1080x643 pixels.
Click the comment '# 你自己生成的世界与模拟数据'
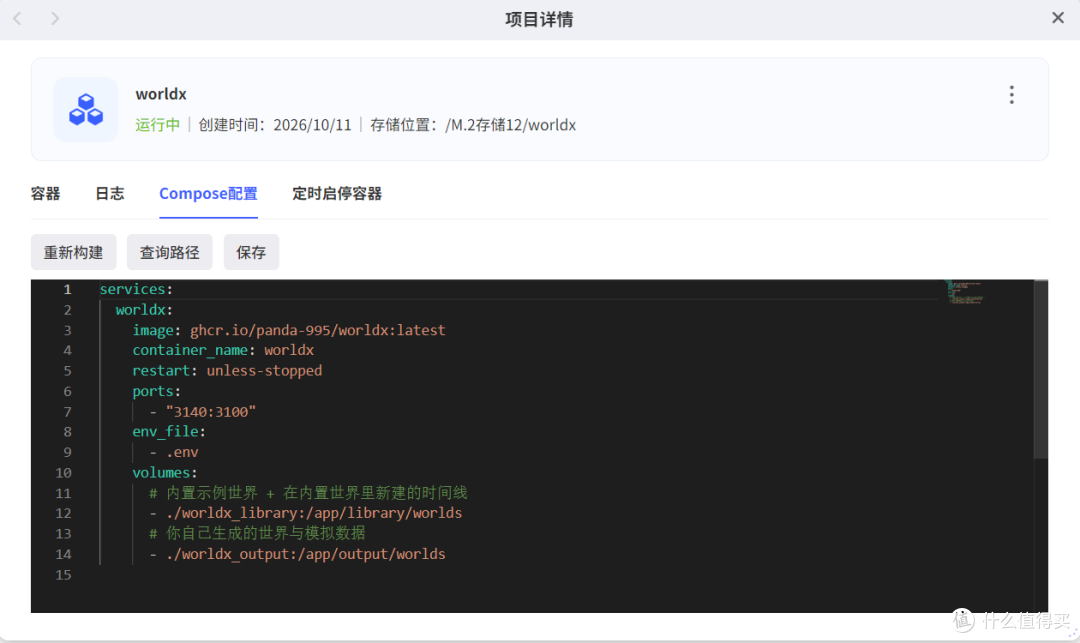(258, 534)
